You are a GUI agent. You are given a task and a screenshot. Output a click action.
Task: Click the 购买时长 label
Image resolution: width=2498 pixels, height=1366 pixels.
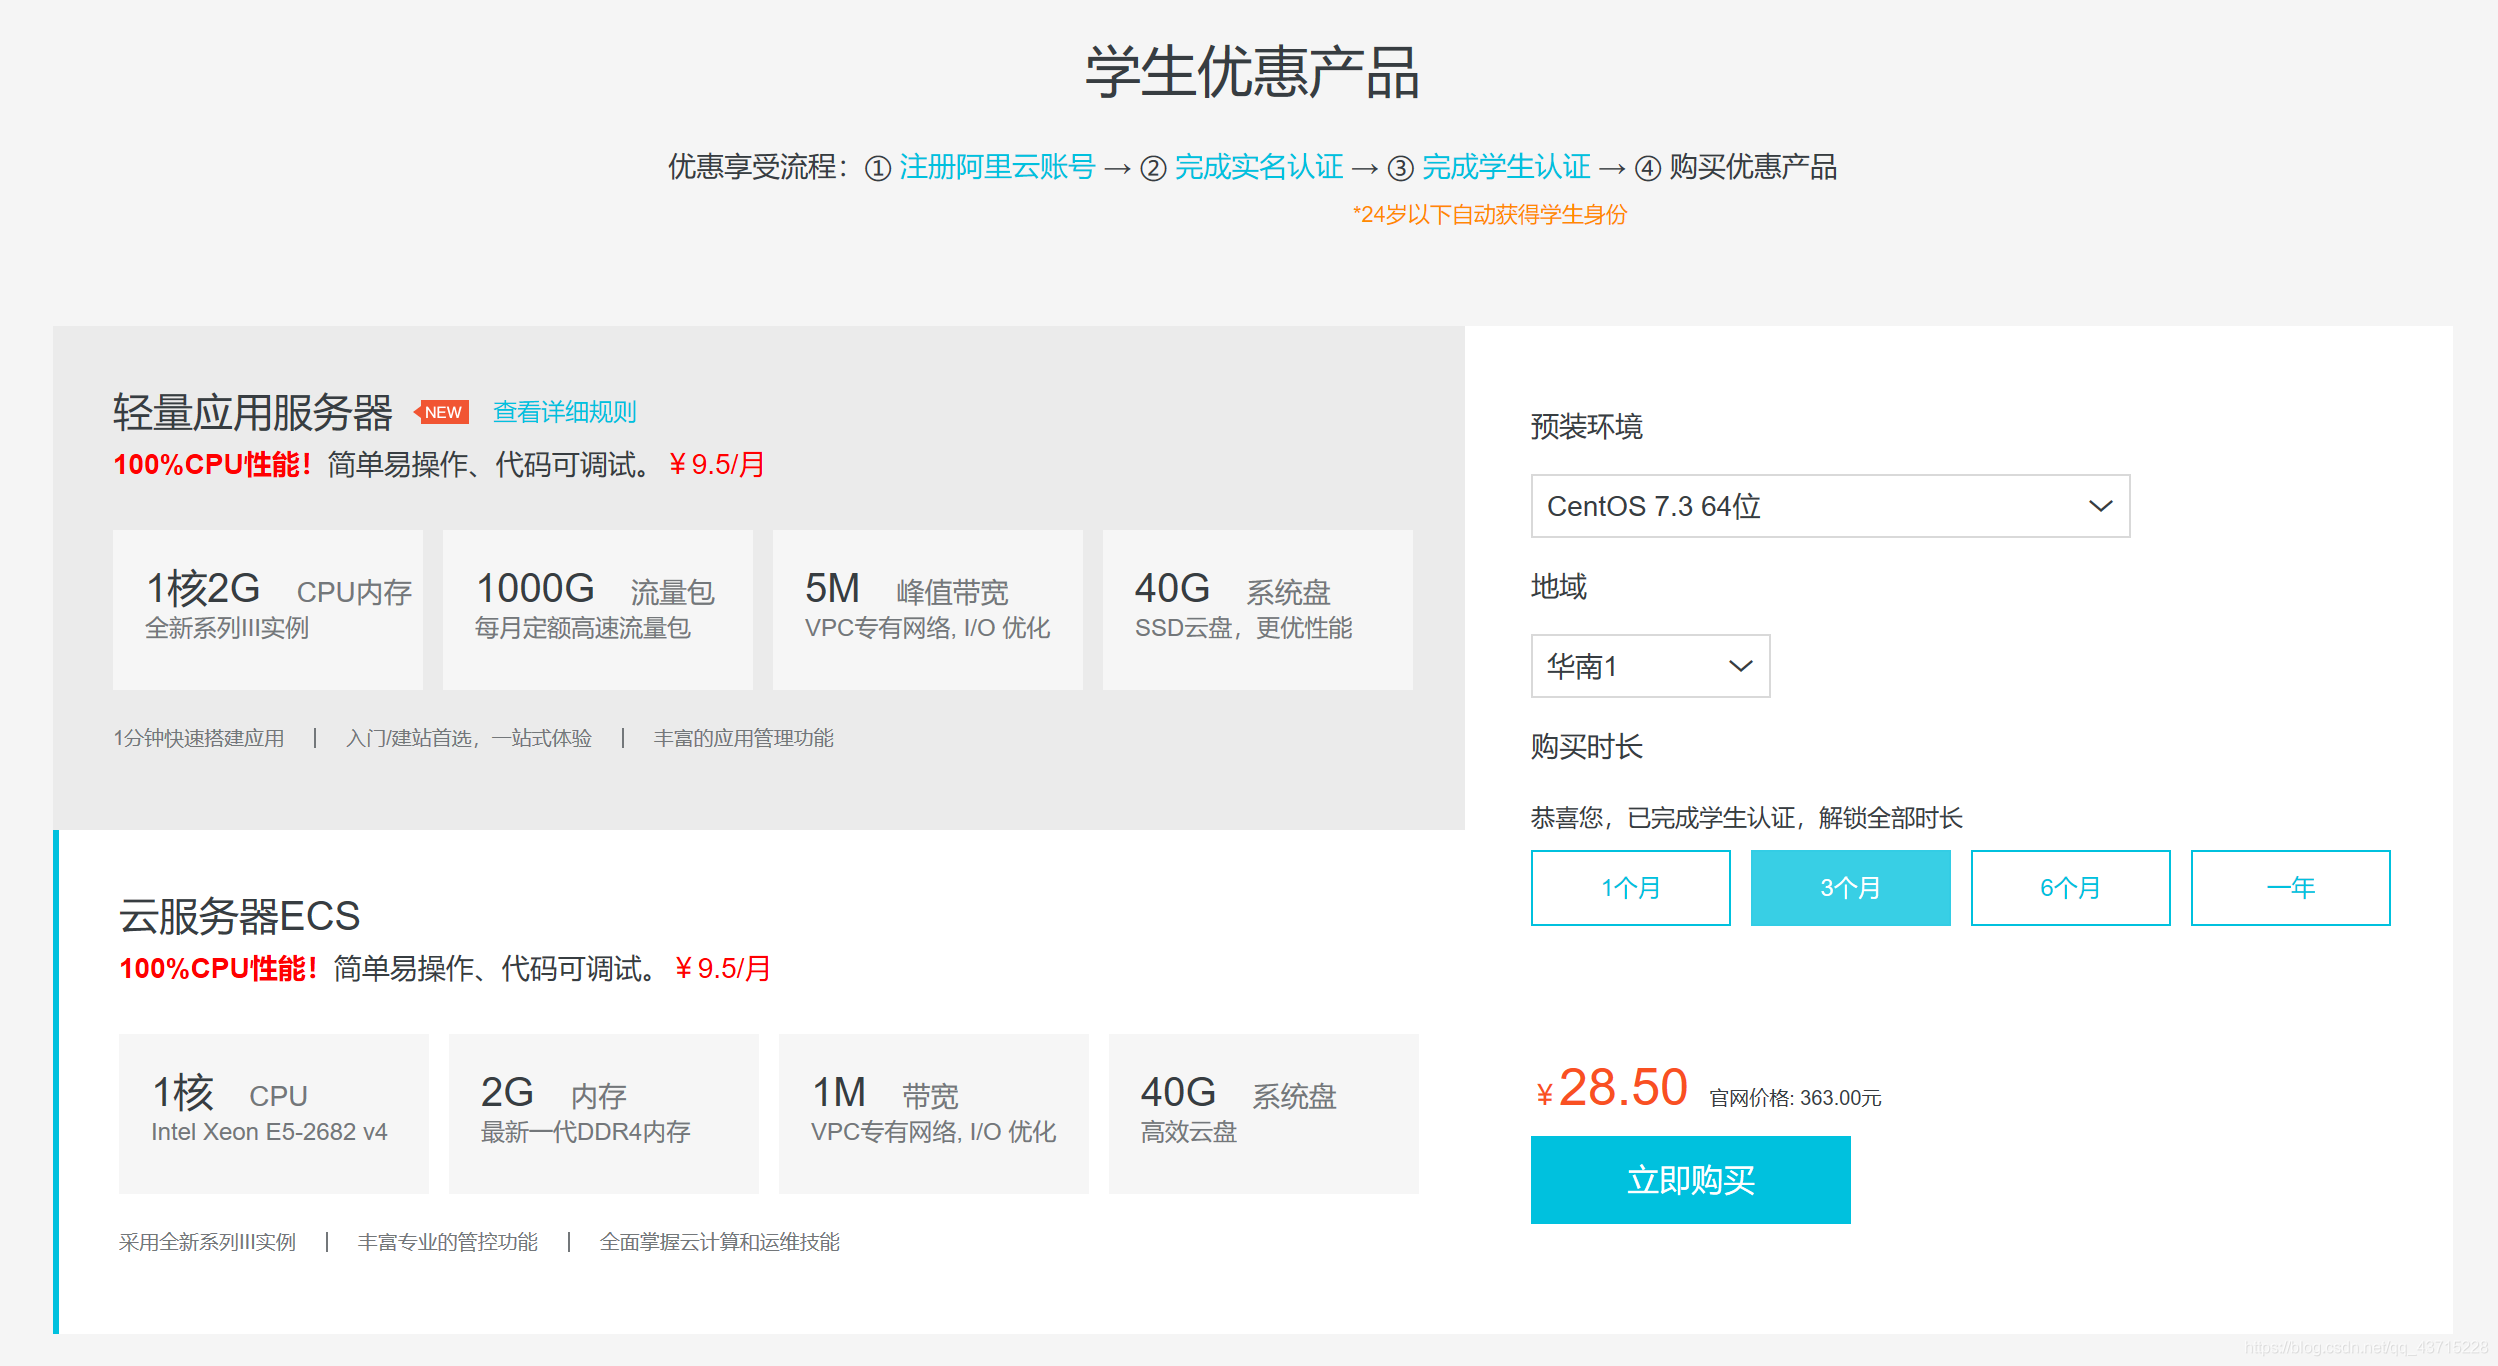1587,747
